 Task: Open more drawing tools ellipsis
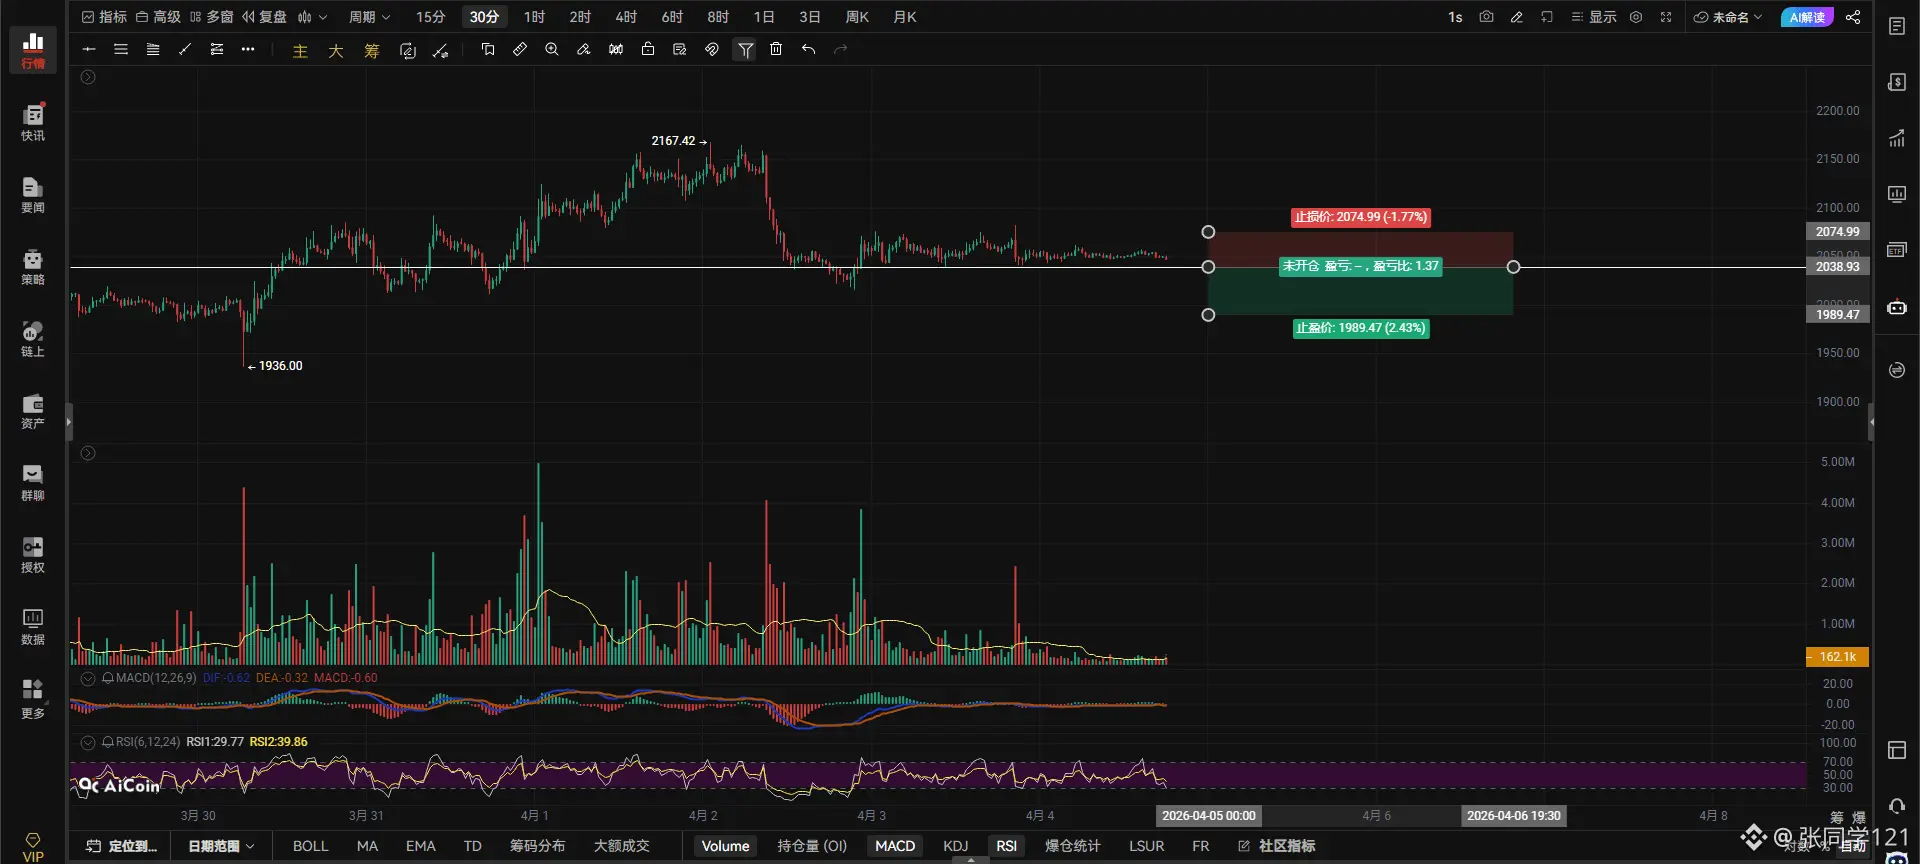(248, 49)
